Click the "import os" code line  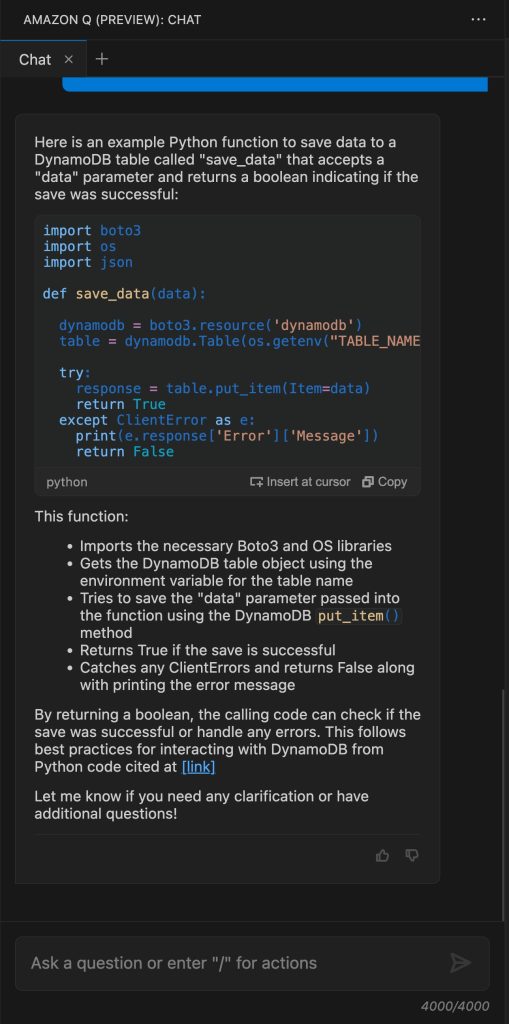[80, 246]
